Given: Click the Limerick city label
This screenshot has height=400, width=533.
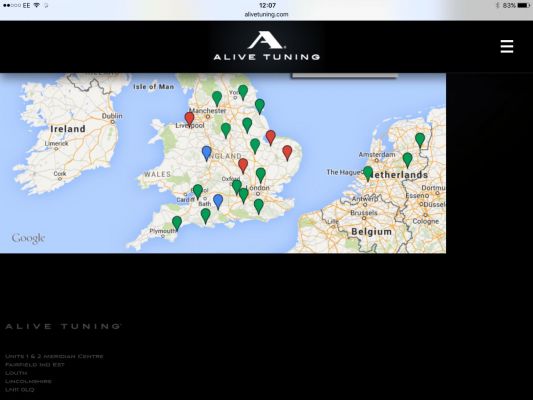Looking at the screenshot, I should tap(56, 143).
